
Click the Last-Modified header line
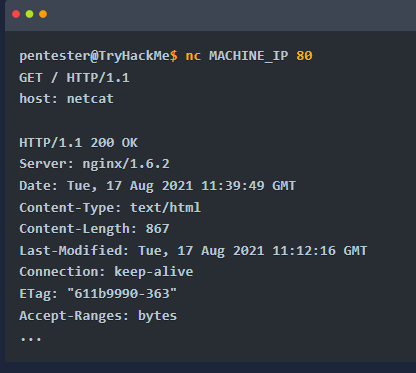[193, 251]
